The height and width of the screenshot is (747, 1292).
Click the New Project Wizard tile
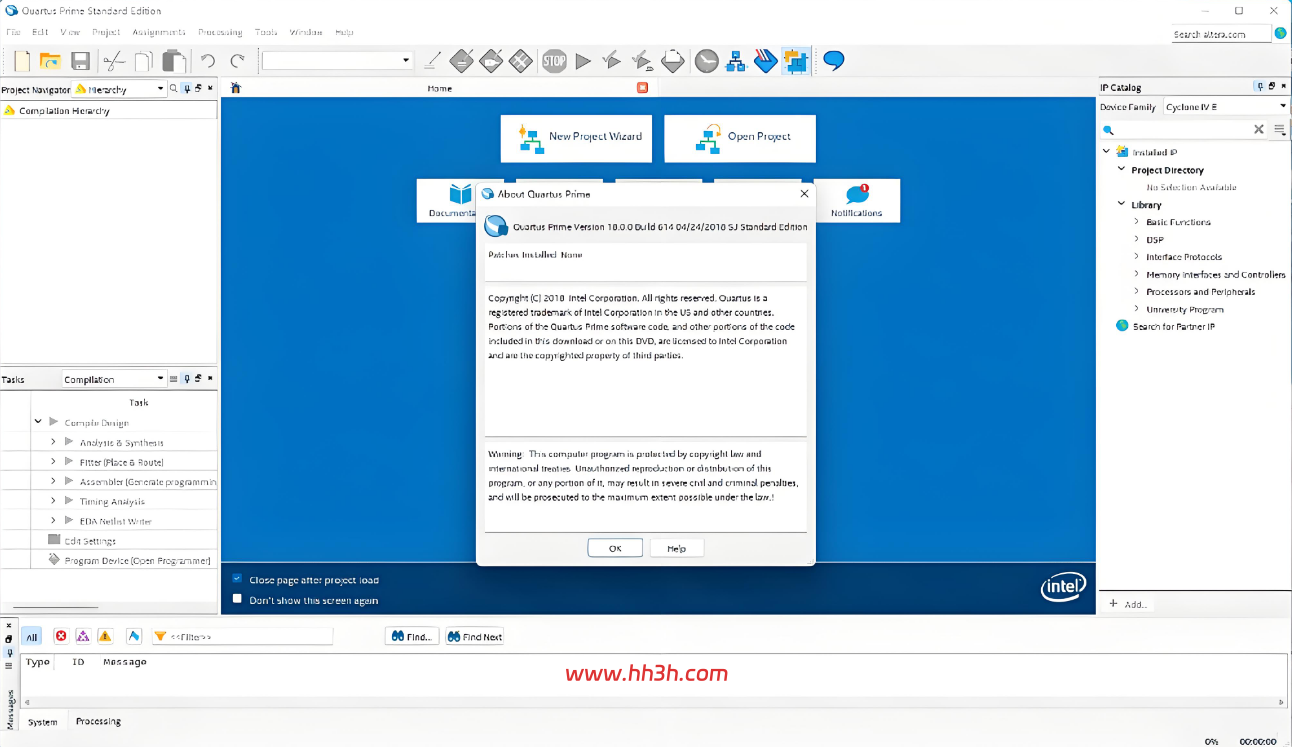pyautogui.click(x=576, y=138)
